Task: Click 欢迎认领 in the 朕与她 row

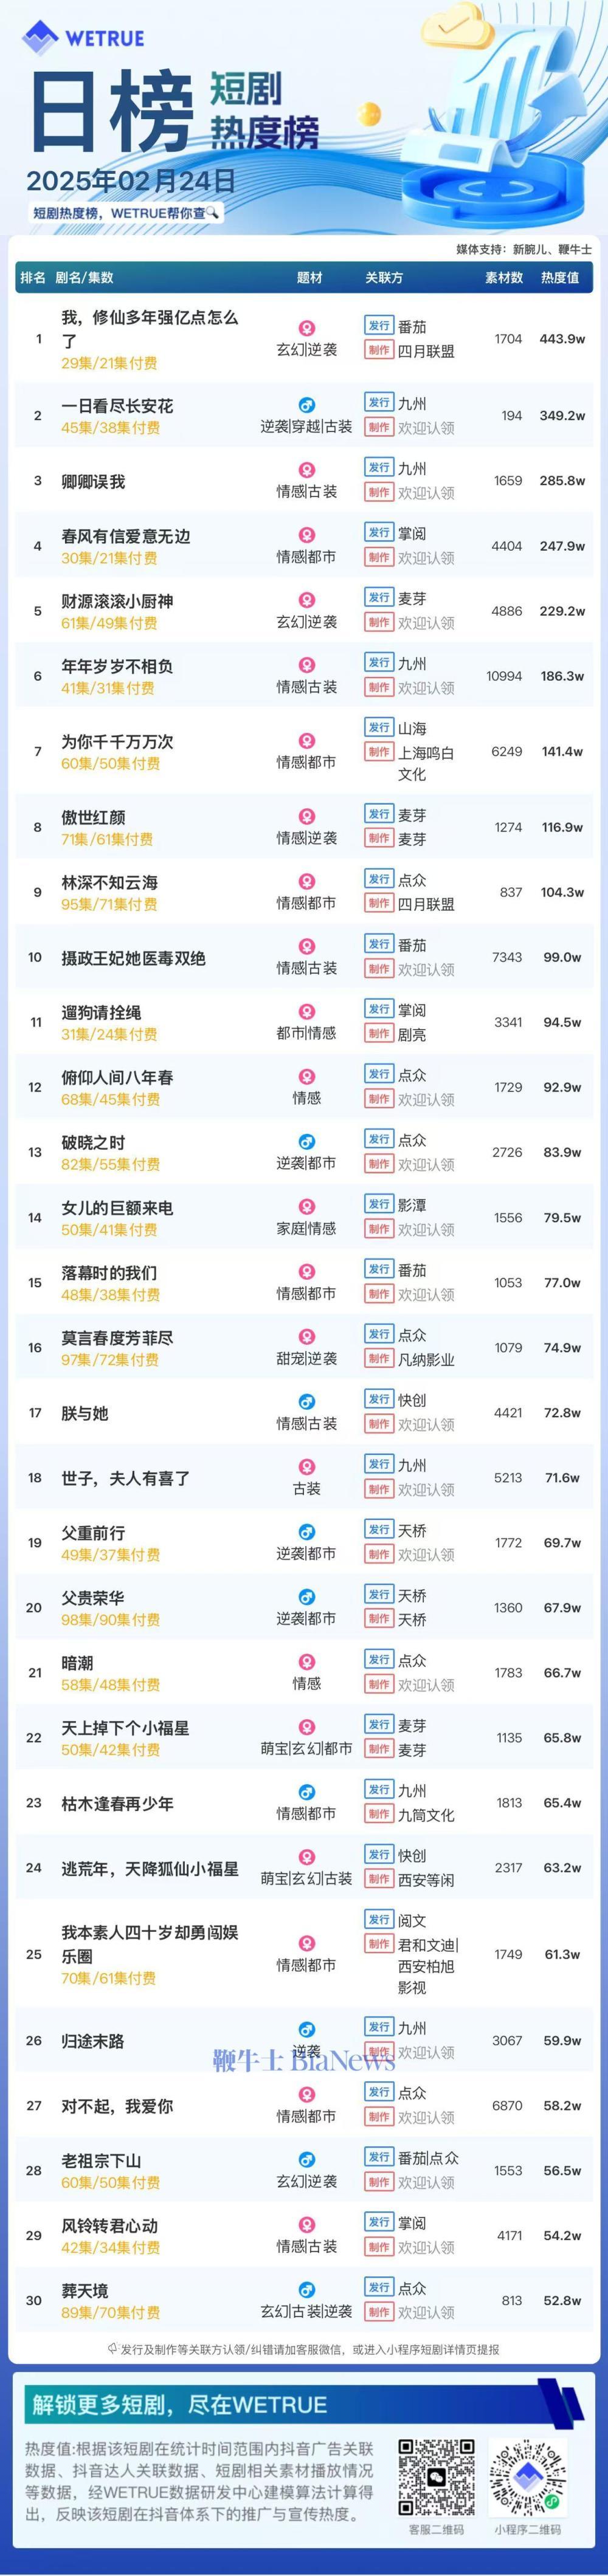Action: (x=426, y=1424)
